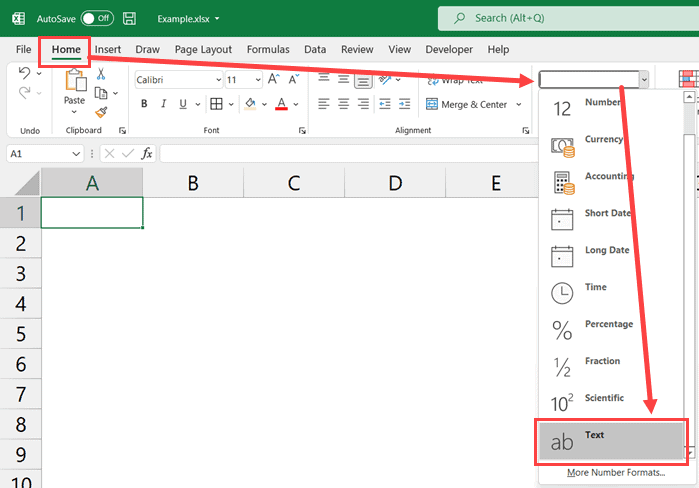699x488 pixels.
Task: Switch to the Formulas tab
Action: [267, 49]
